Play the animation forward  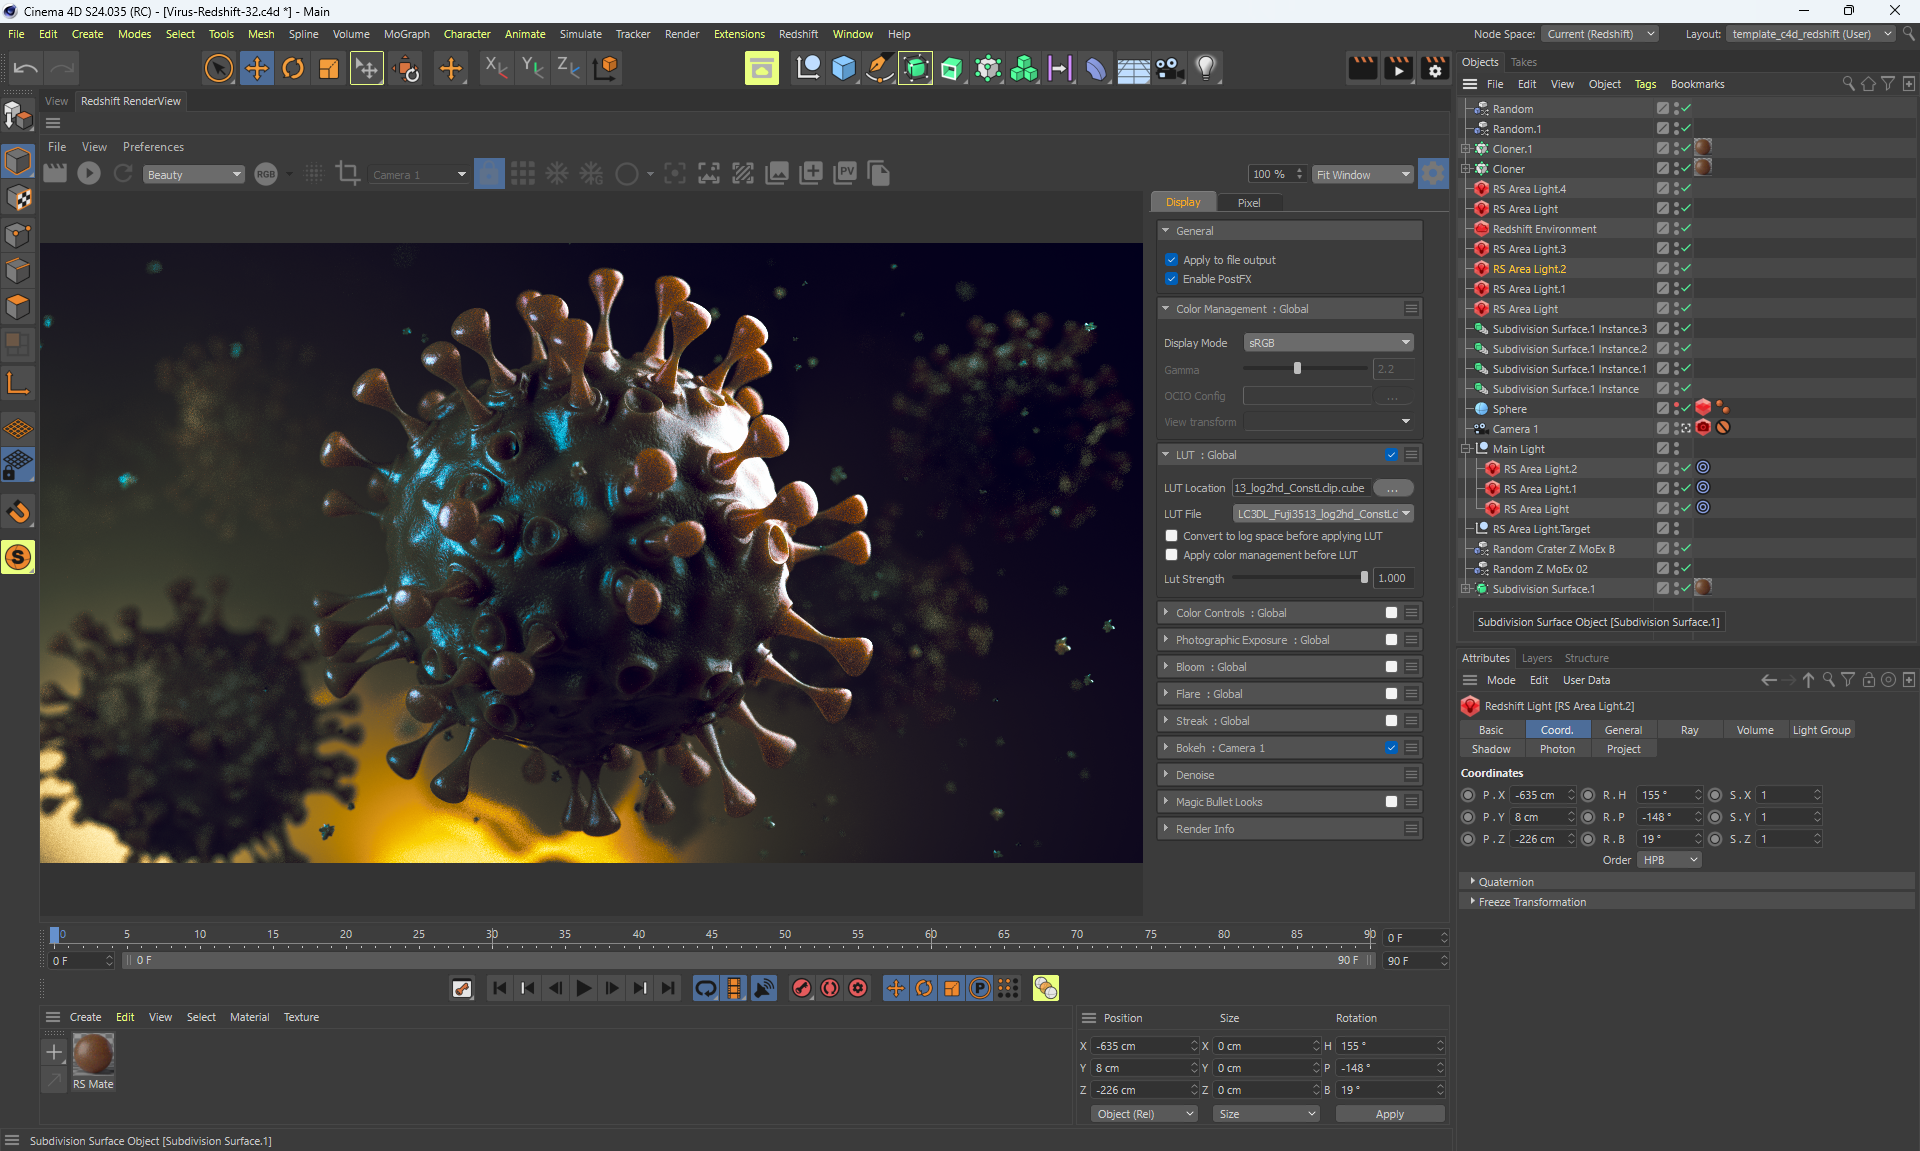(x=584, y=988)
